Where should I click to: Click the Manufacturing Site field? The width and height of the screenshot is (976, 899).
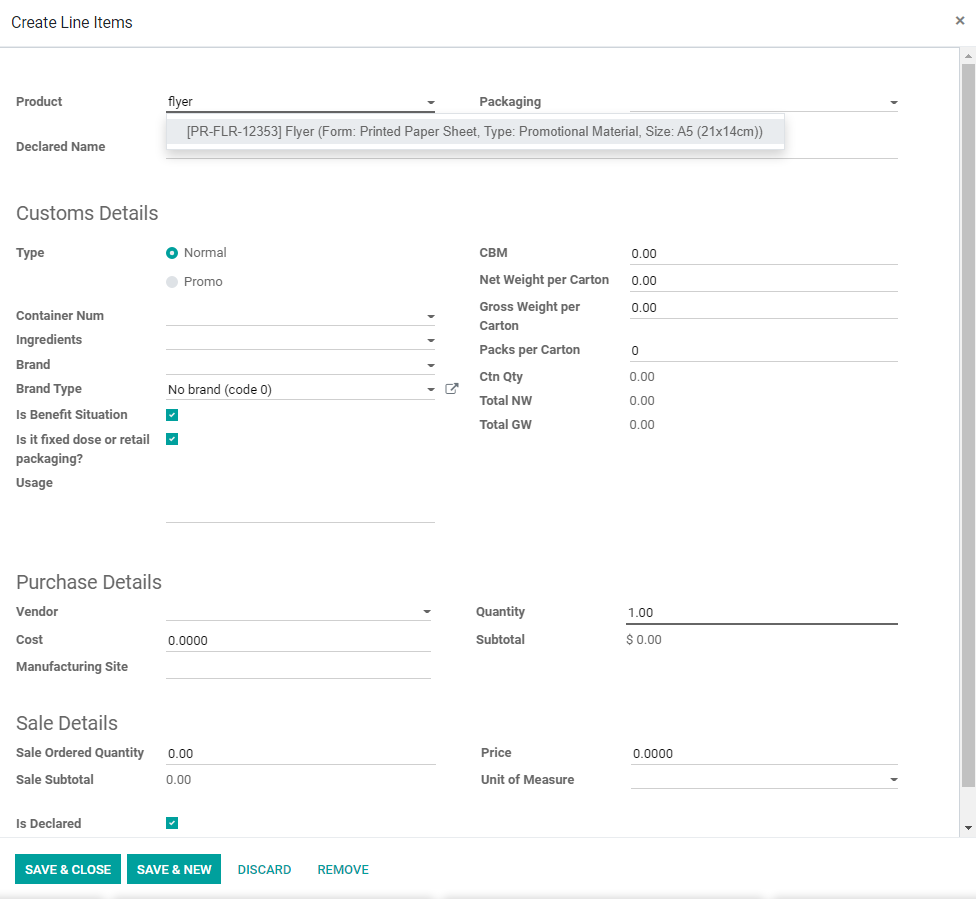click(x=298, y=667)
